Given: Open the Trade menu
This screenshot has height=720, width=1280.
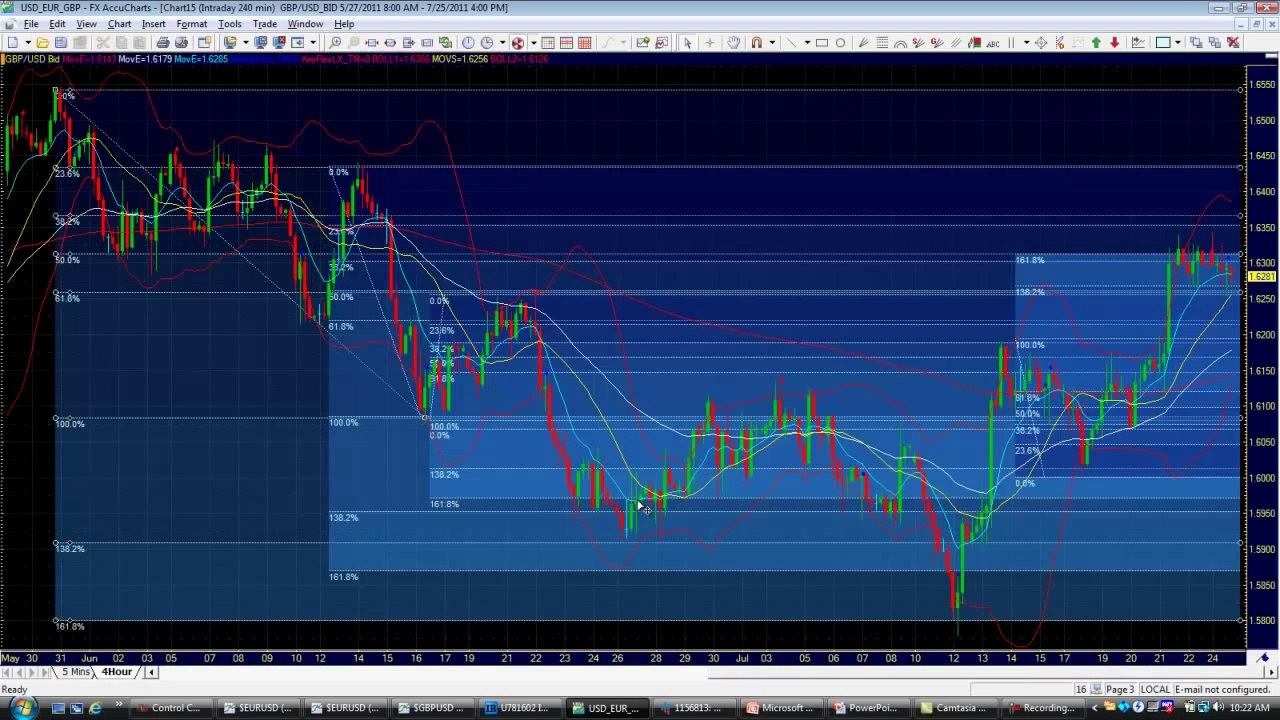Looking at the screenshot, I should (x=264, y=24).
